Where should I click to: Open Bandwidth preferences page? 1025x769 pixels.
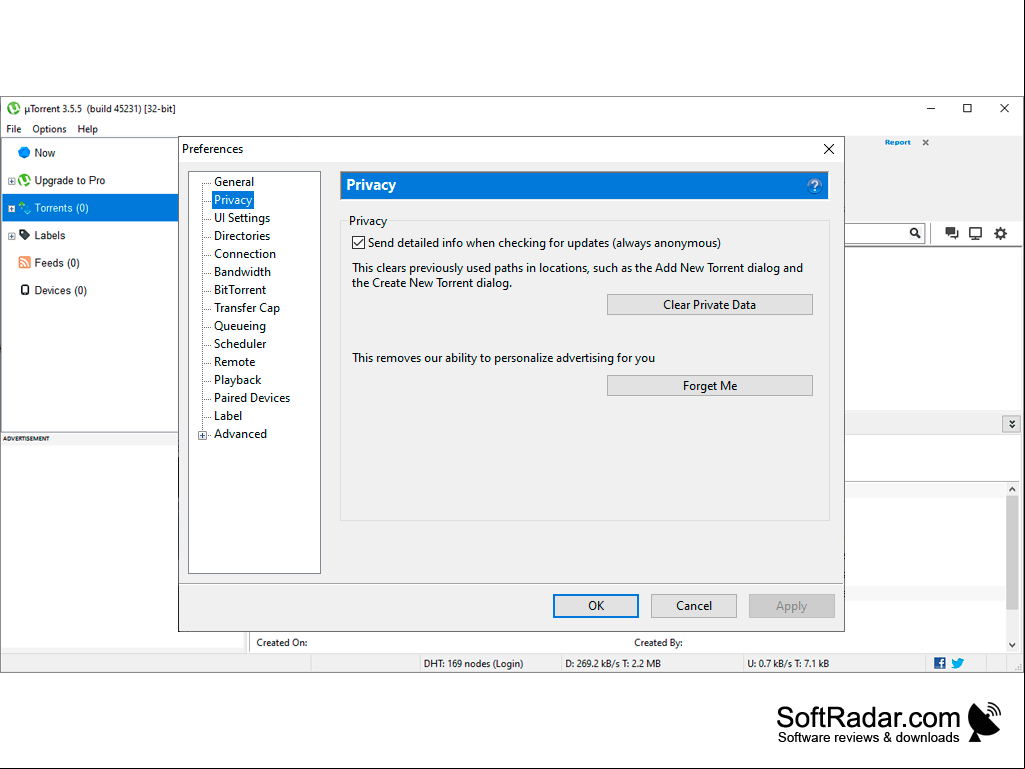pos(243,271)
